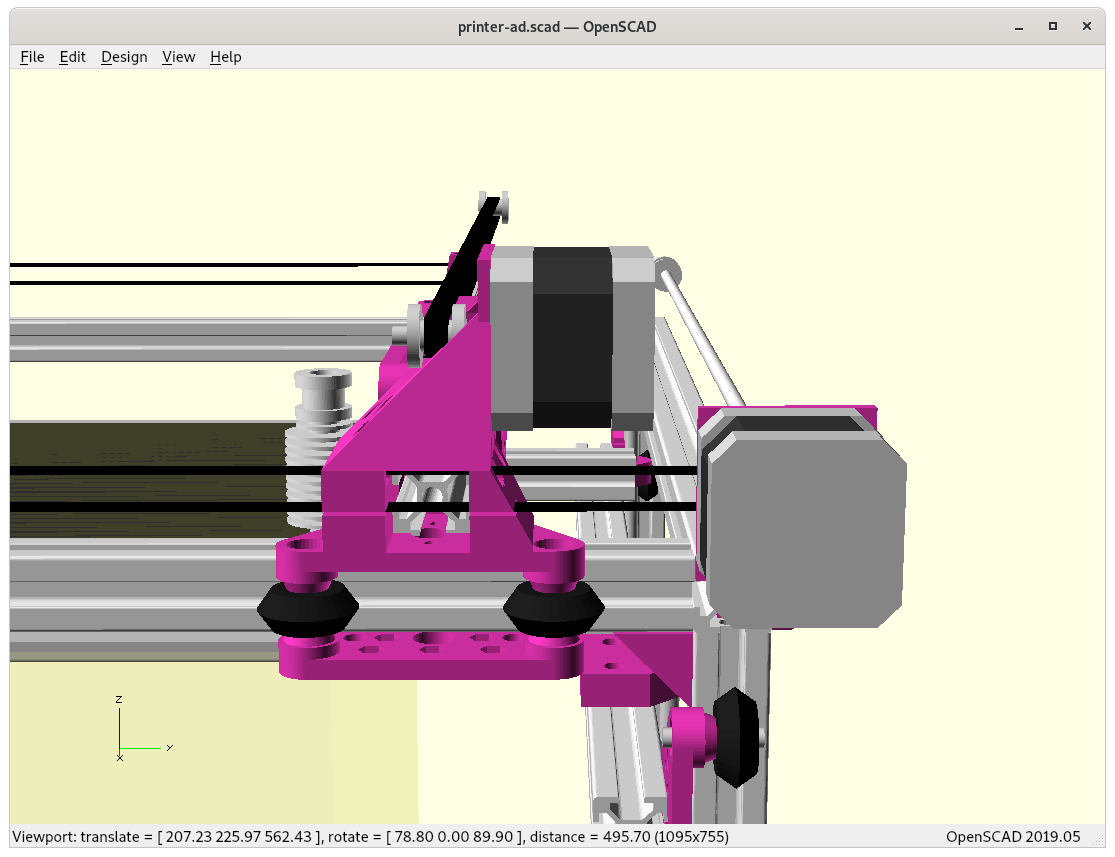Image resolution: width=1115 pixels, height=857 pixels.
Task: Click the black wheel on vertical extrusion
Action: click(736, 737)
